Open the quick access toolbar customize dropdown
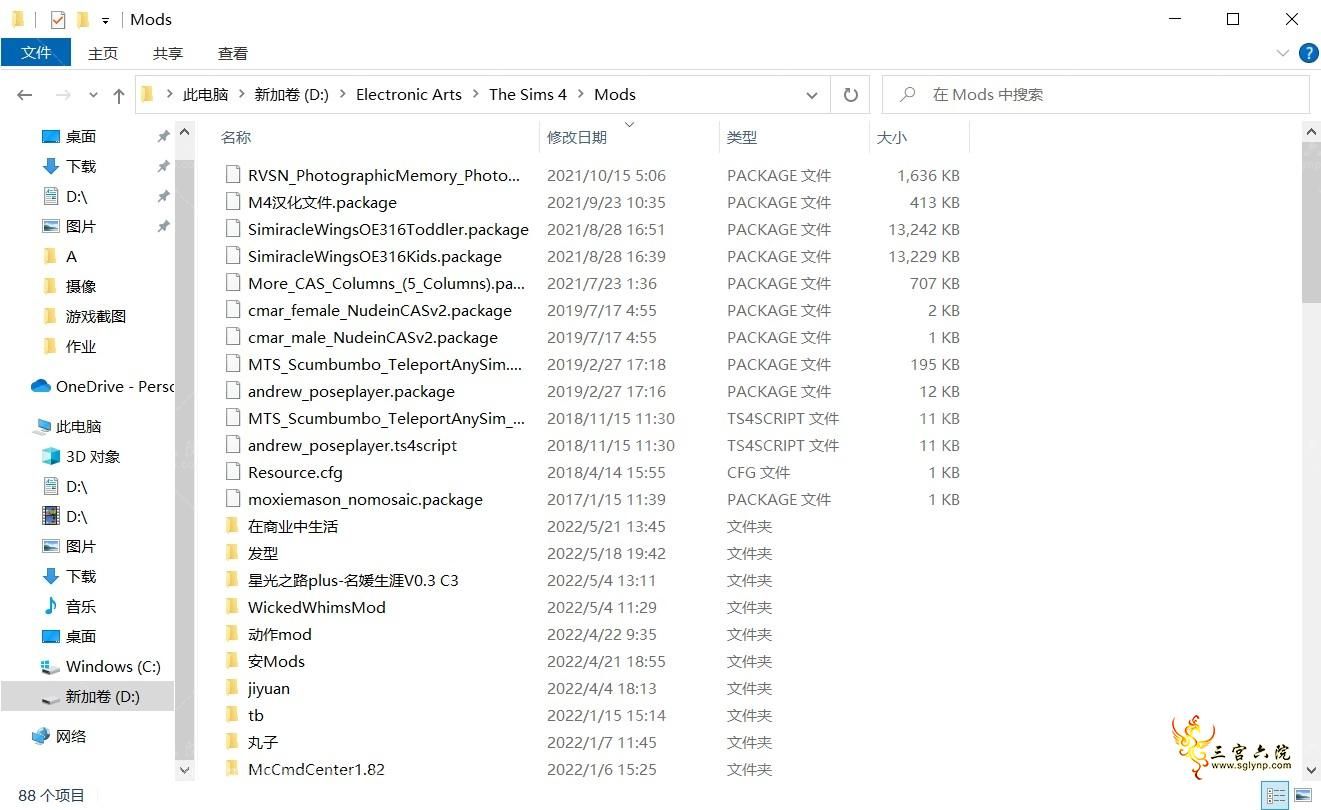 105,20
